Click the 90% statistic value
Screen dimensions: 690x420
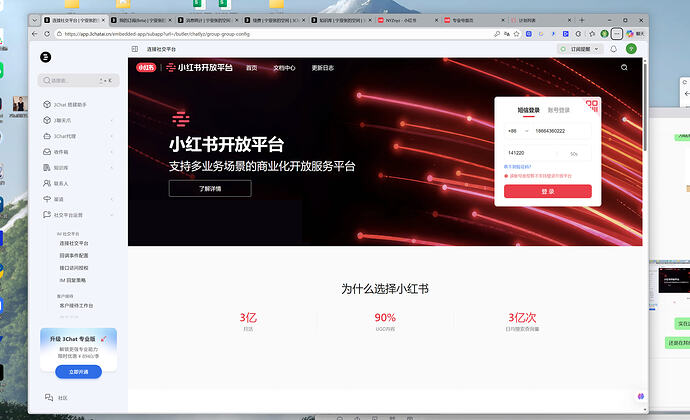[x=385, y=317]
